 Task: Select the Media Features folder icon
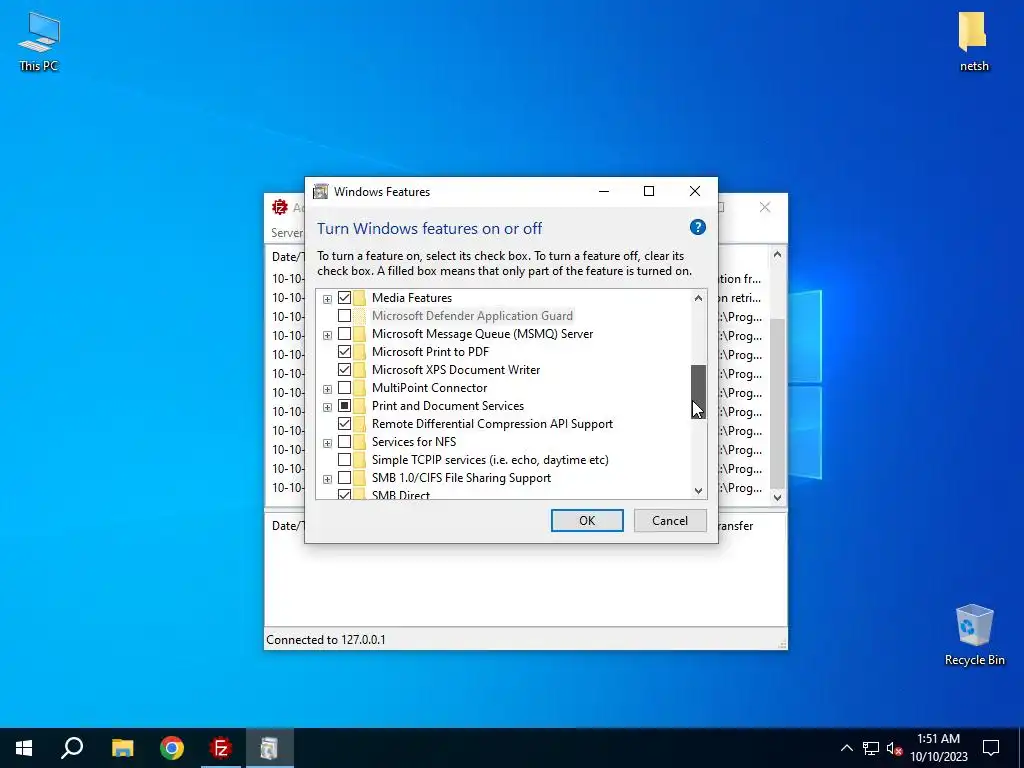click(359, 298)
